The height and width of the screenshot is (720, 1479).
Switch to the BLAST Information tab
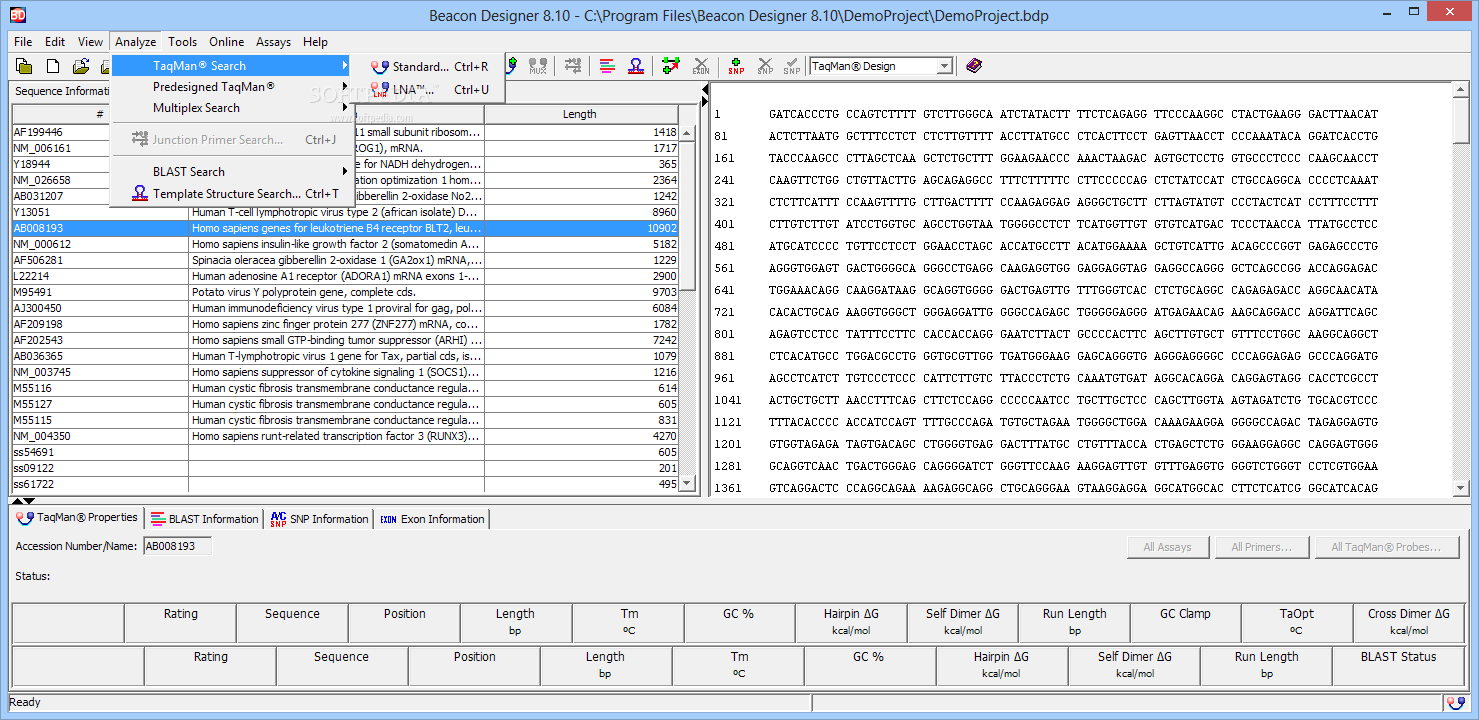coord(204,519)
